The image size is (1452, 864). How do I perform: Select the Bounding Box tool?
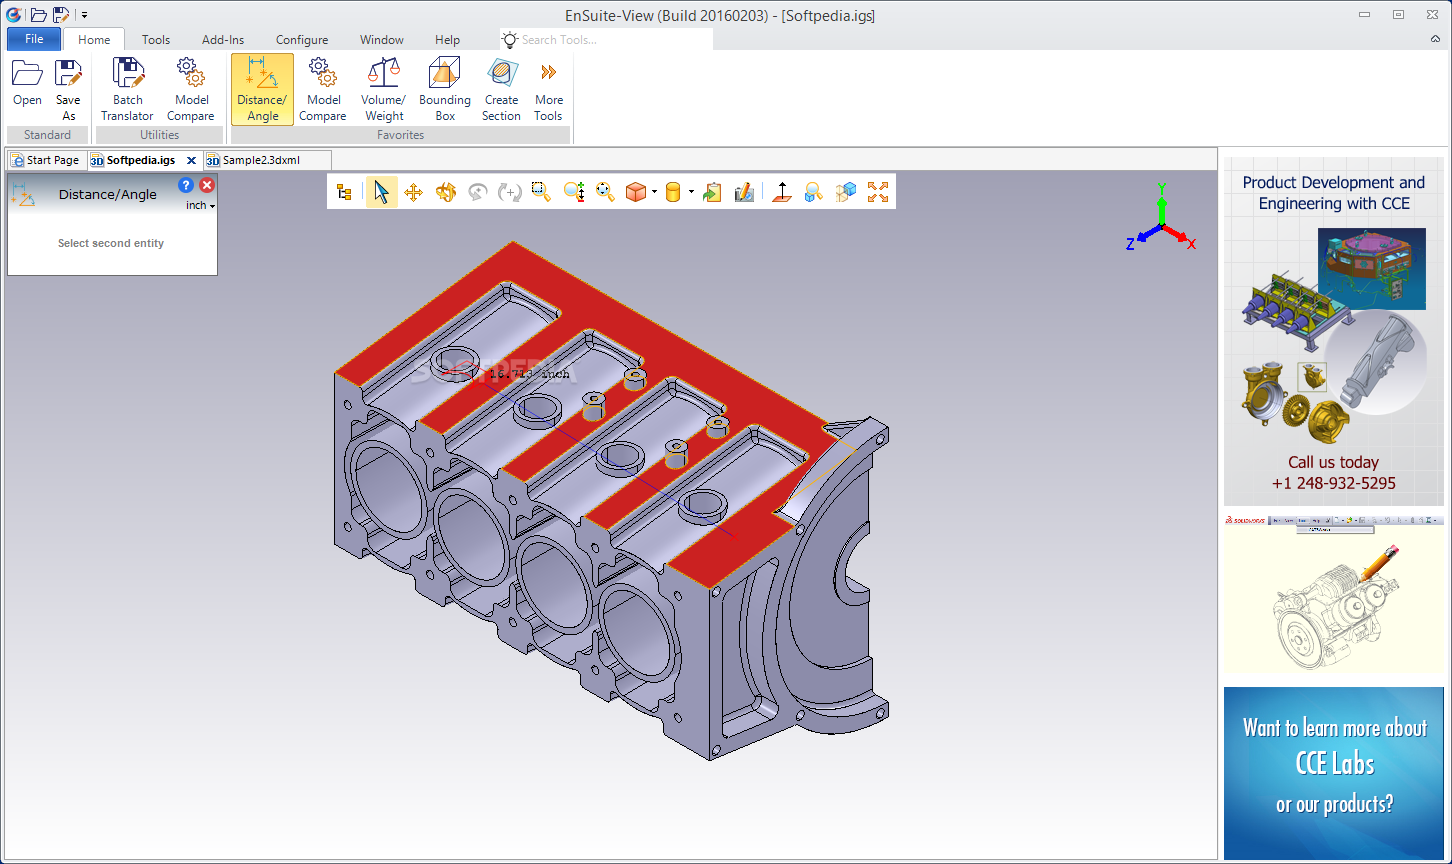[x=445, y=89]
